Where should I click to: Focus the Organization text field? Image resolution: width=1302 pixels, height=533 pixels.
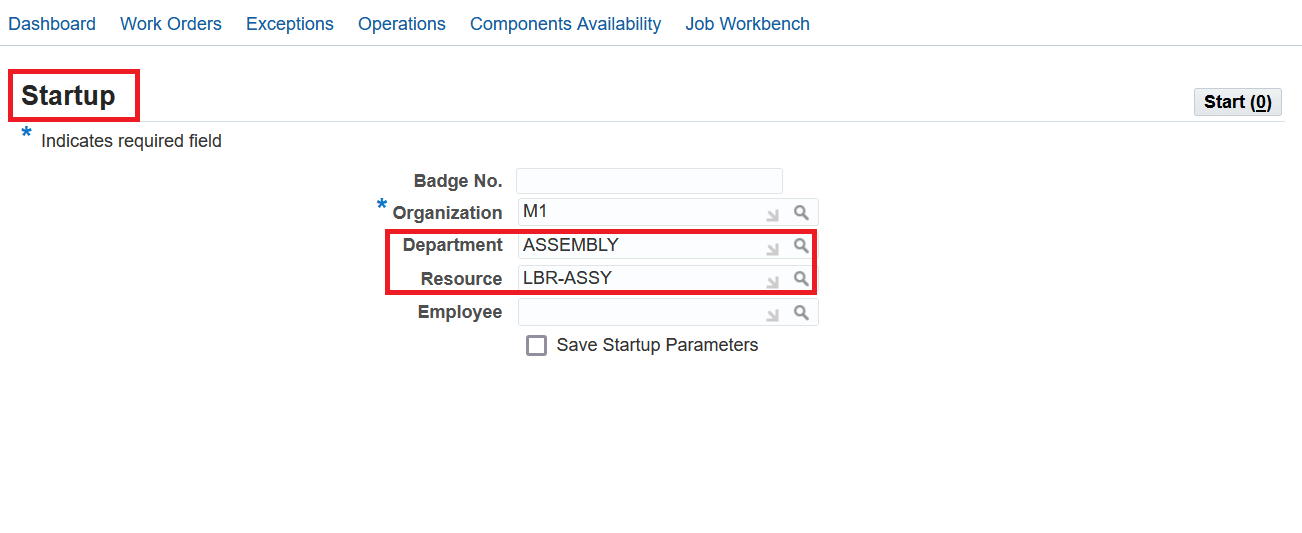pyautogui.click(x=640, y=212)
